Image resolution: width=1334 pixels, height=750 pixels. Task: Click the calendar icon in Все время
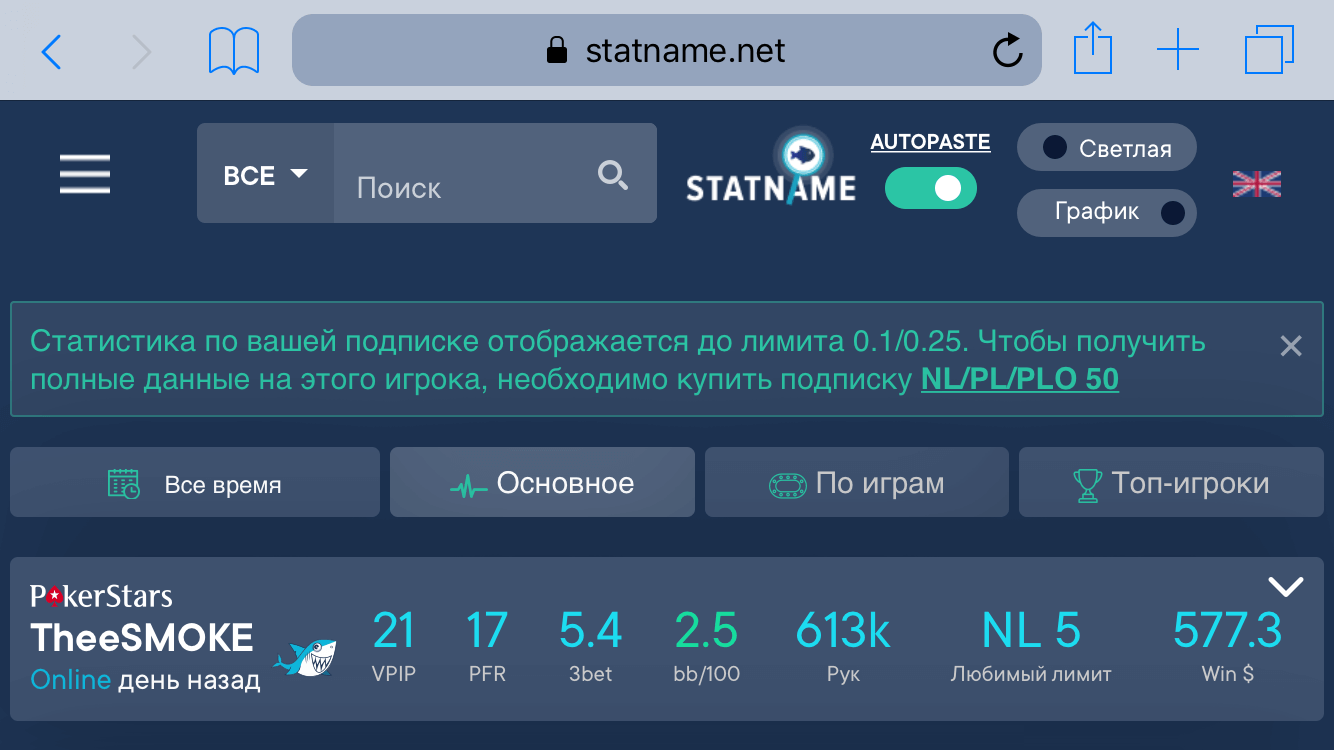[124, 484]
